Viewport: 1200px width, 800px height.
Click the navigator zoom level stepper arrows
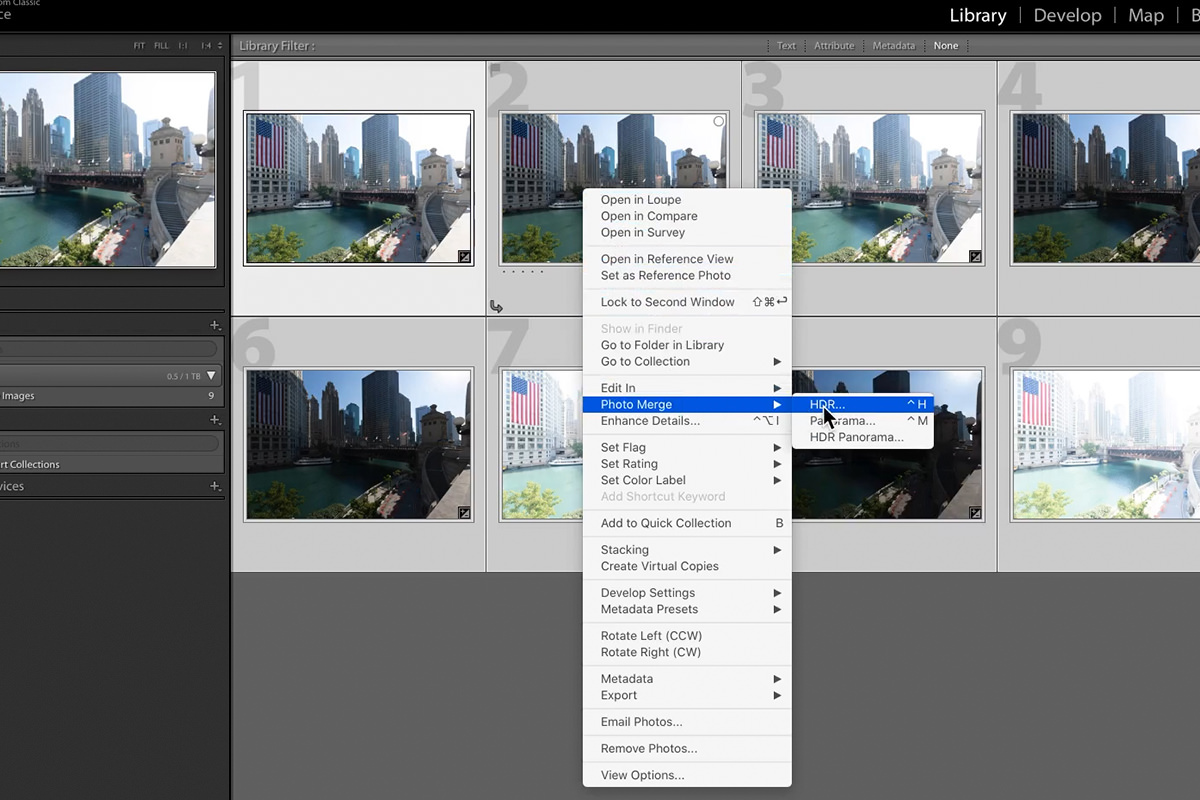pos(220,46)
